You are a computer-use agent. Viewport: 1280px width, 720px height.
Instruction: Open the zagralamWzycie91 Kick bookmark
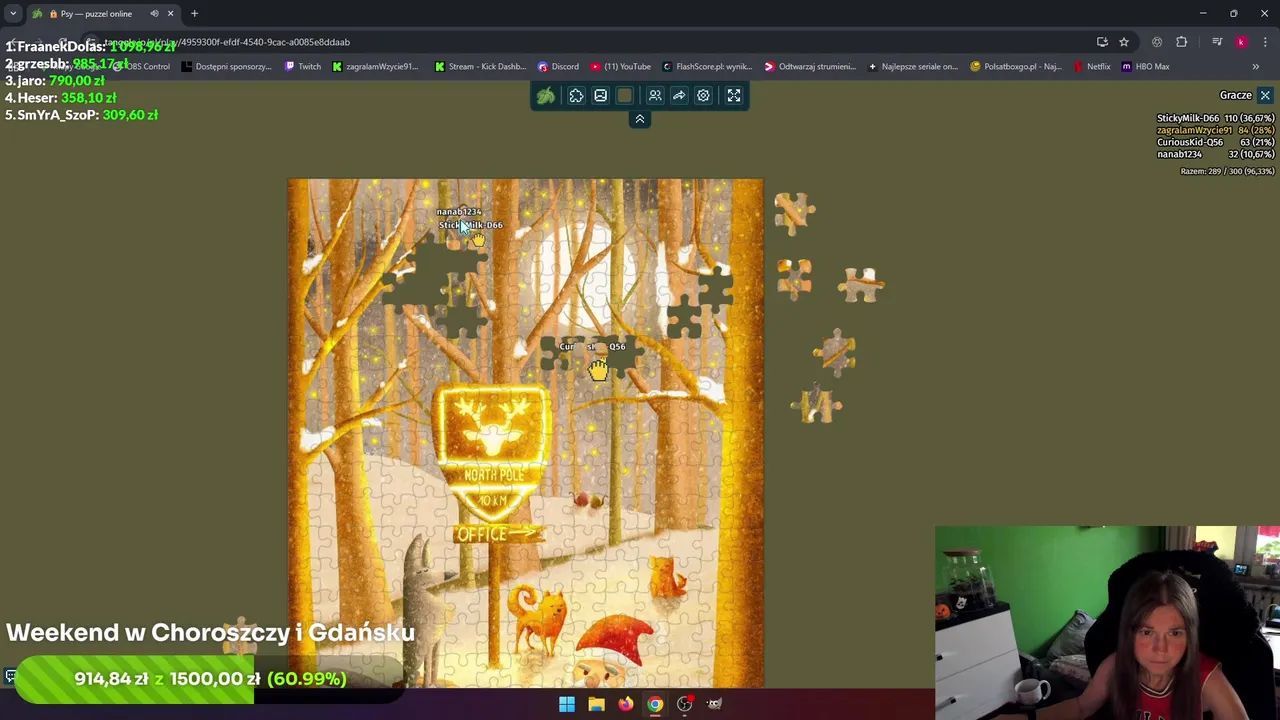coord(375,66)
